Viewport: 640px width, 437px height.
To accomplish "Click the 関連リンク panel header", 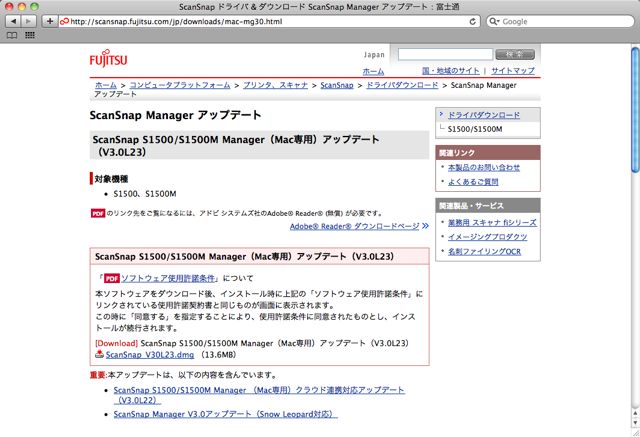I will [x=488, y=153].
